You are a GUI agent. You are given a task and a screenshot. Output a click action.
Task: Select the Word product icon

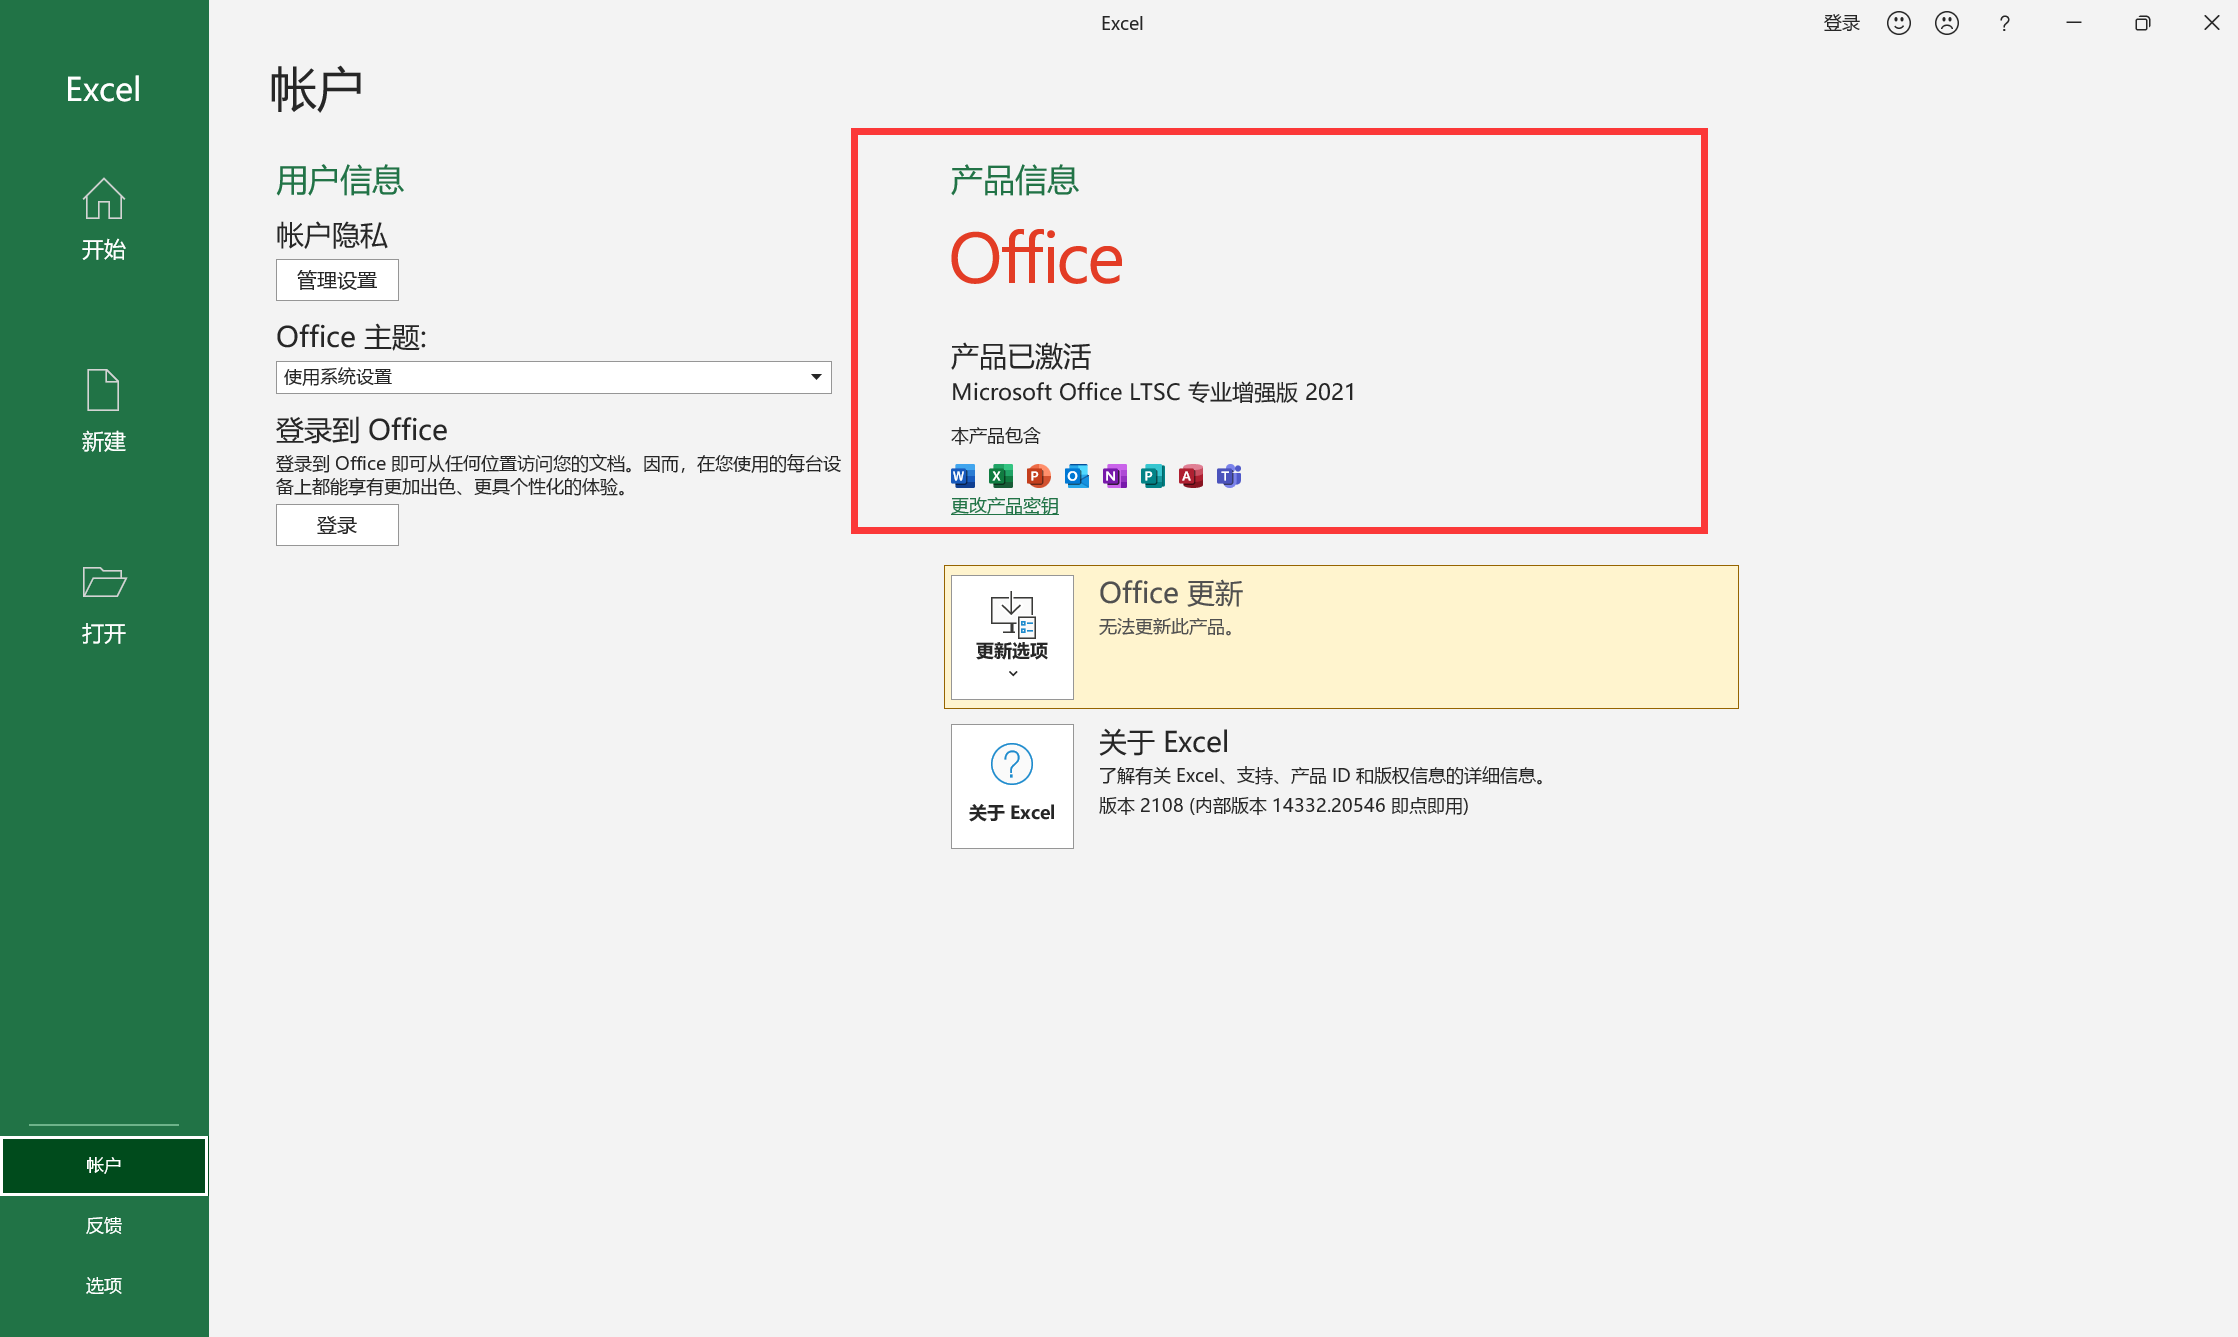(961, 476)
